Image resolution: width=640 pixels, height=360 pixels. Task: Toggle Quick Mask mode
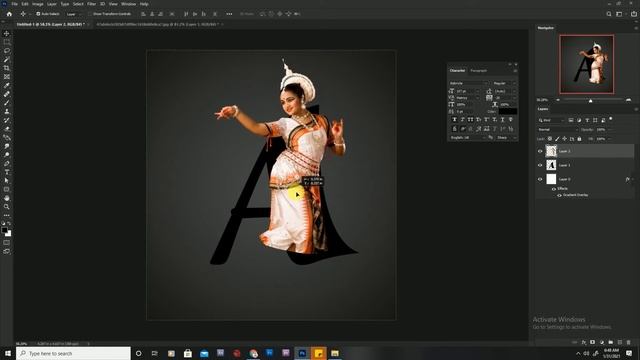point(7,243)
